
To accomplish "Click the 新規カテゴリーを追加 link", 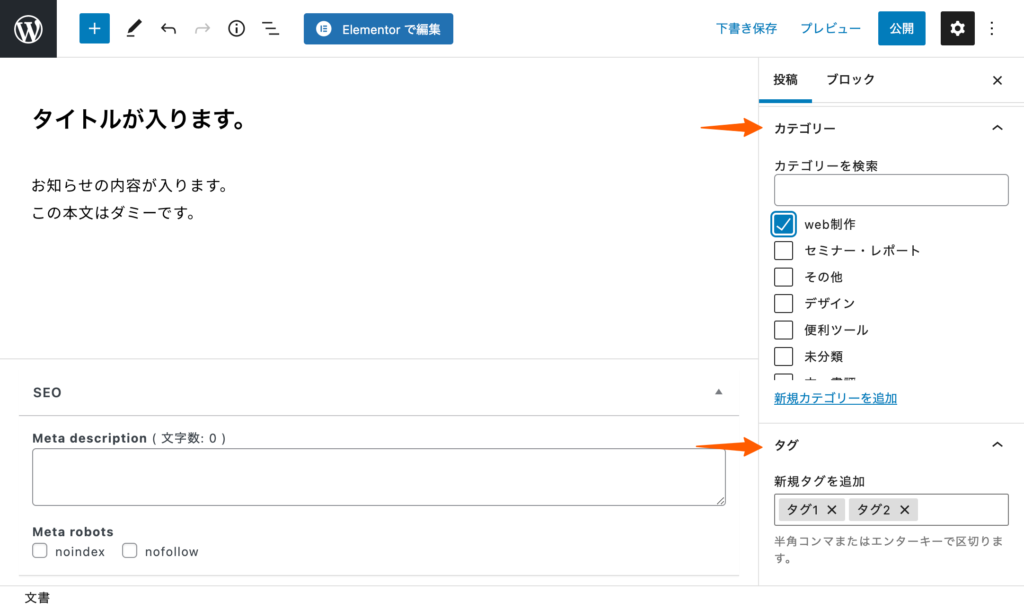I will pos(835,398).
